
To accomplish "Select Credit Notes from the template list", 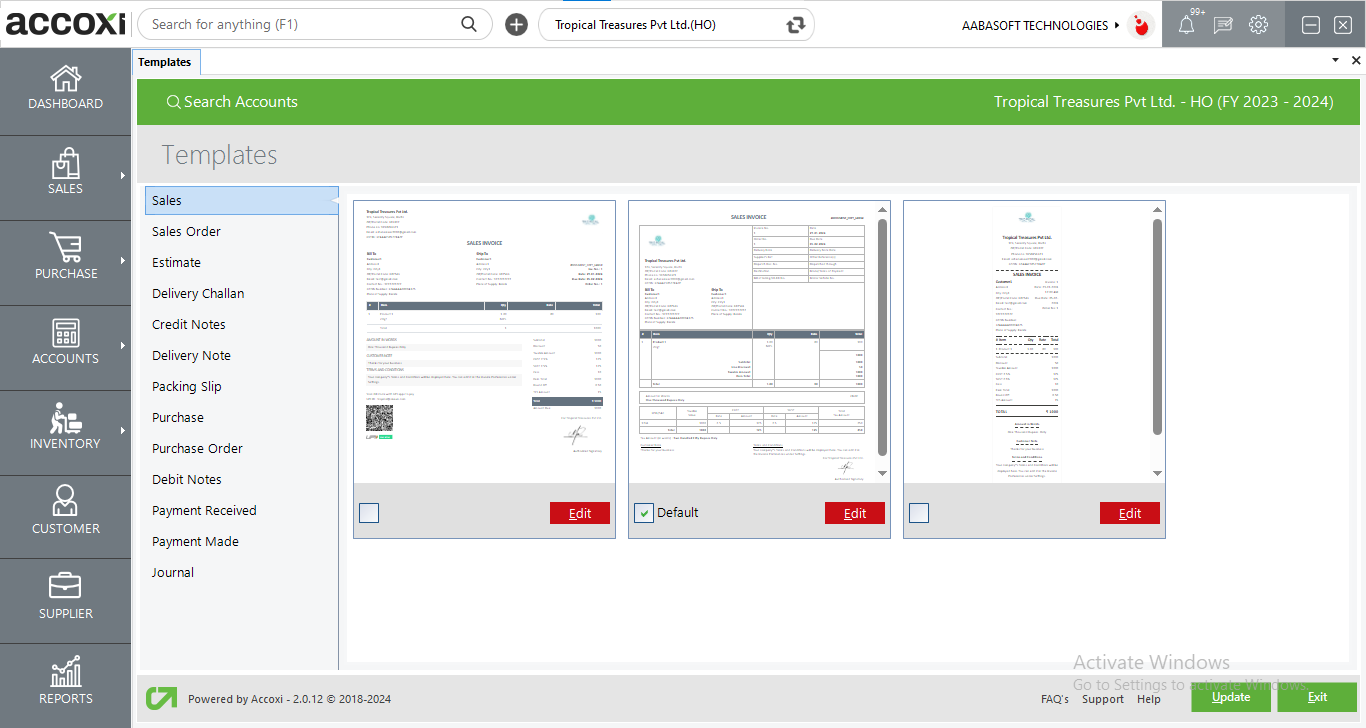I will 188,324.
